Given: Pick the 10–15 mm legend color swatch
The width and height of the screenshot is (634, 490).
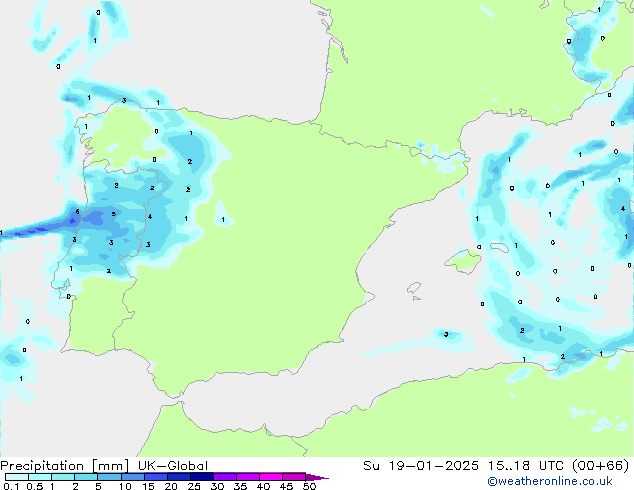Looking at the screenshot, I should point(133,477).
